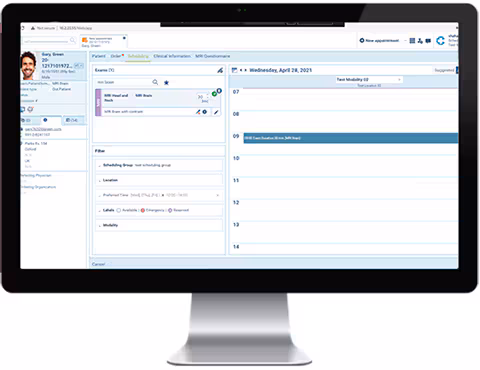480x370 pixels.
Task: Toggle the Emergency label filter
Action: [x=152, y=210]
